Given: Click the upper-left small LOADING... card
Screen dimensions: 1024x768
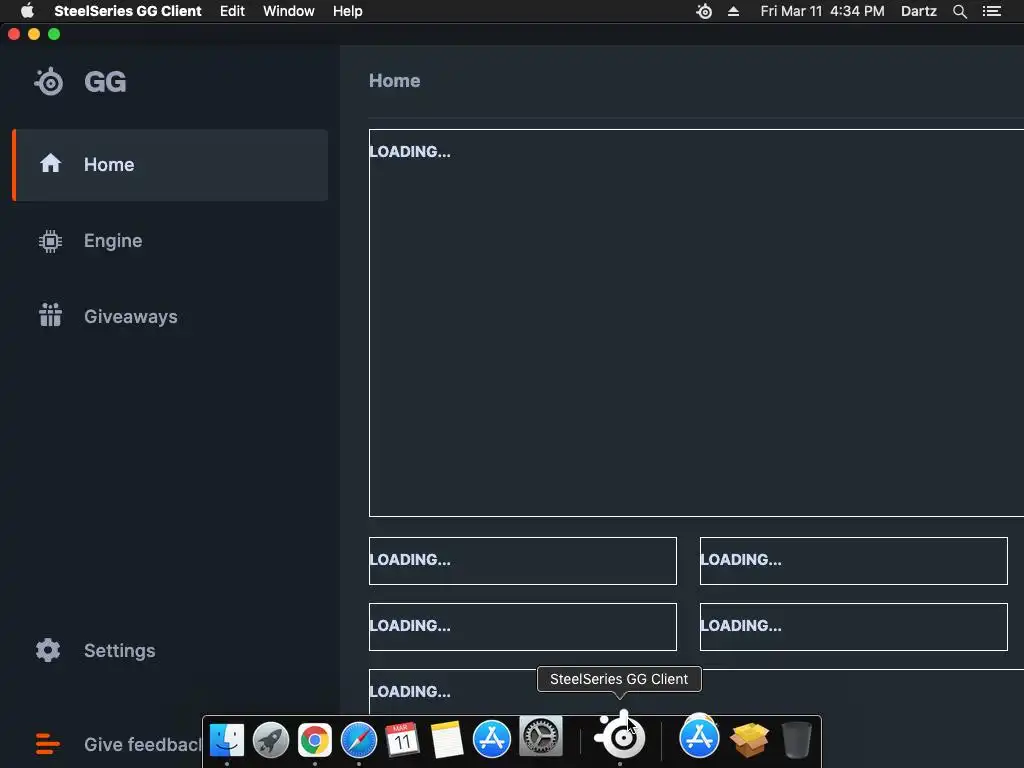Looking at the screenshot, I should click(522, 561).
